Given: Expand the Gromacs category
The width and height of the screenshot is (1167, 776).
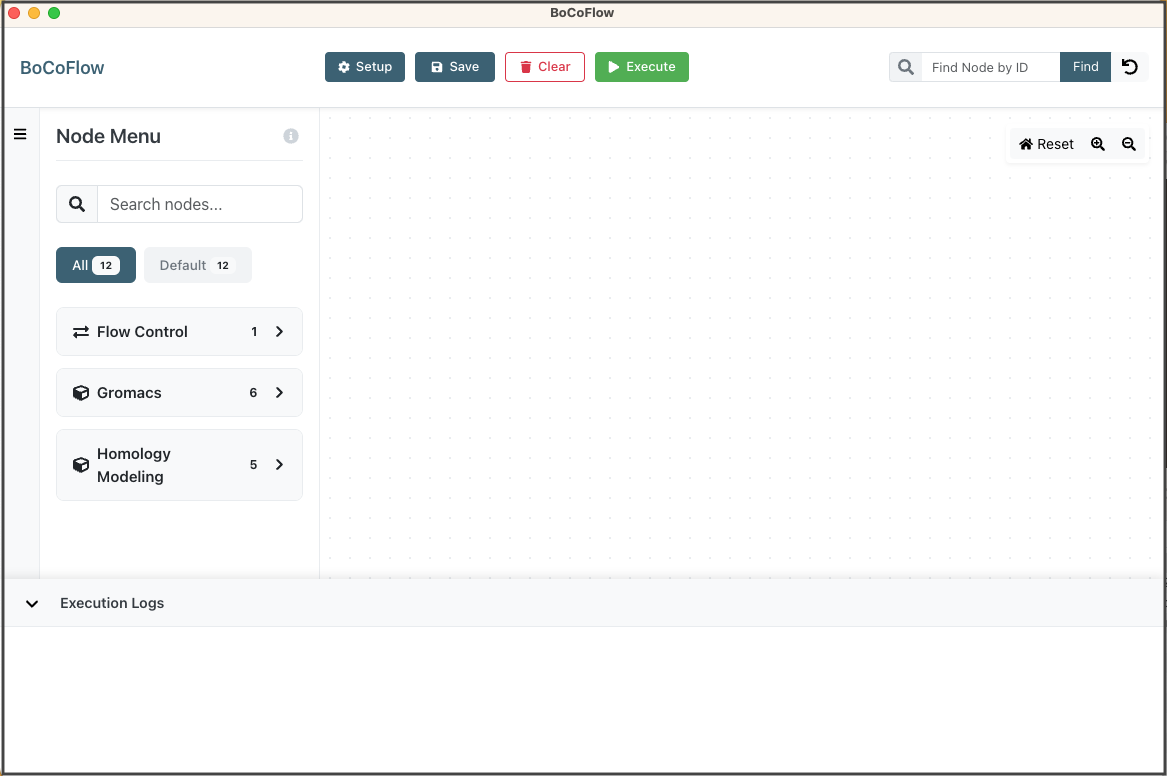Looking at the screenshot, I should 179,393.
